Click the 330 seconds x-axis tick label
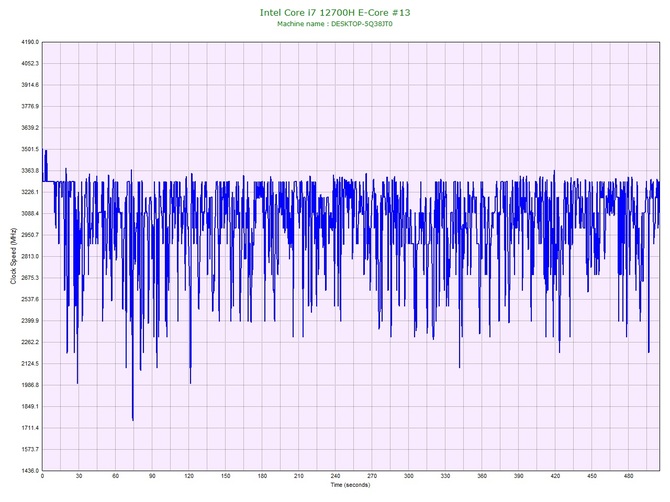This screenshot has width=670, height=502. (x=445, y=476)
